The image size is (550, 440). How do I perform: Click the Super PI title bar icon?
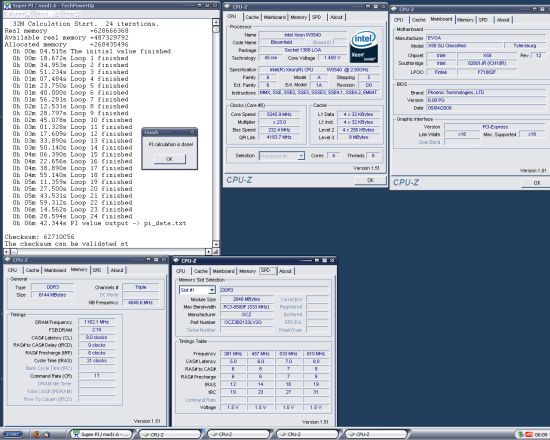click(x=7, y=5)
